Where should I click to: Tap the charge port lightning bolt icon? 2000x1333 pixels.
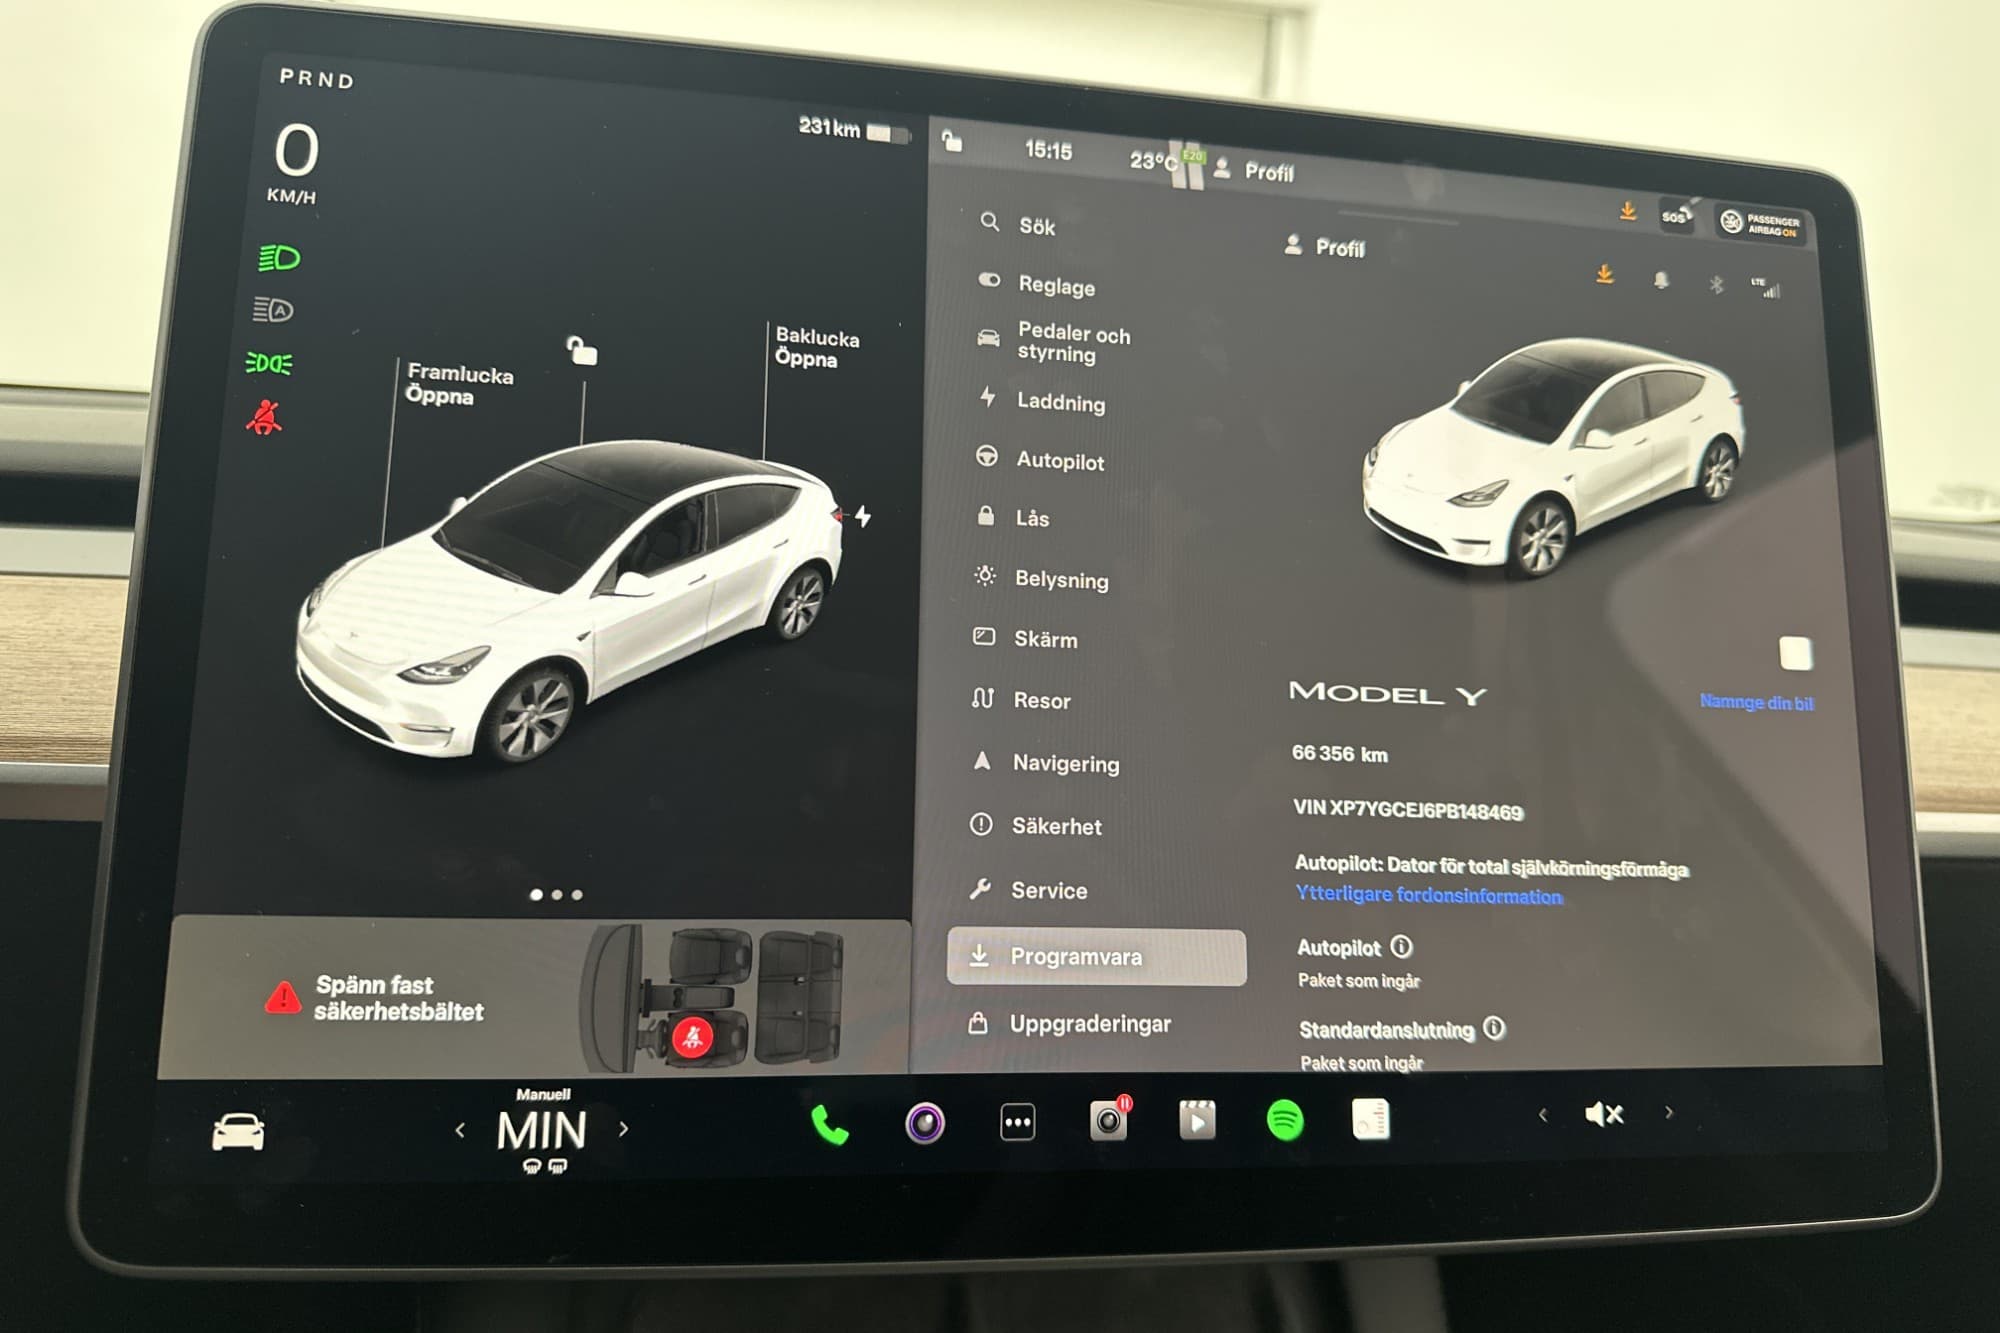(x=863, y=516)
